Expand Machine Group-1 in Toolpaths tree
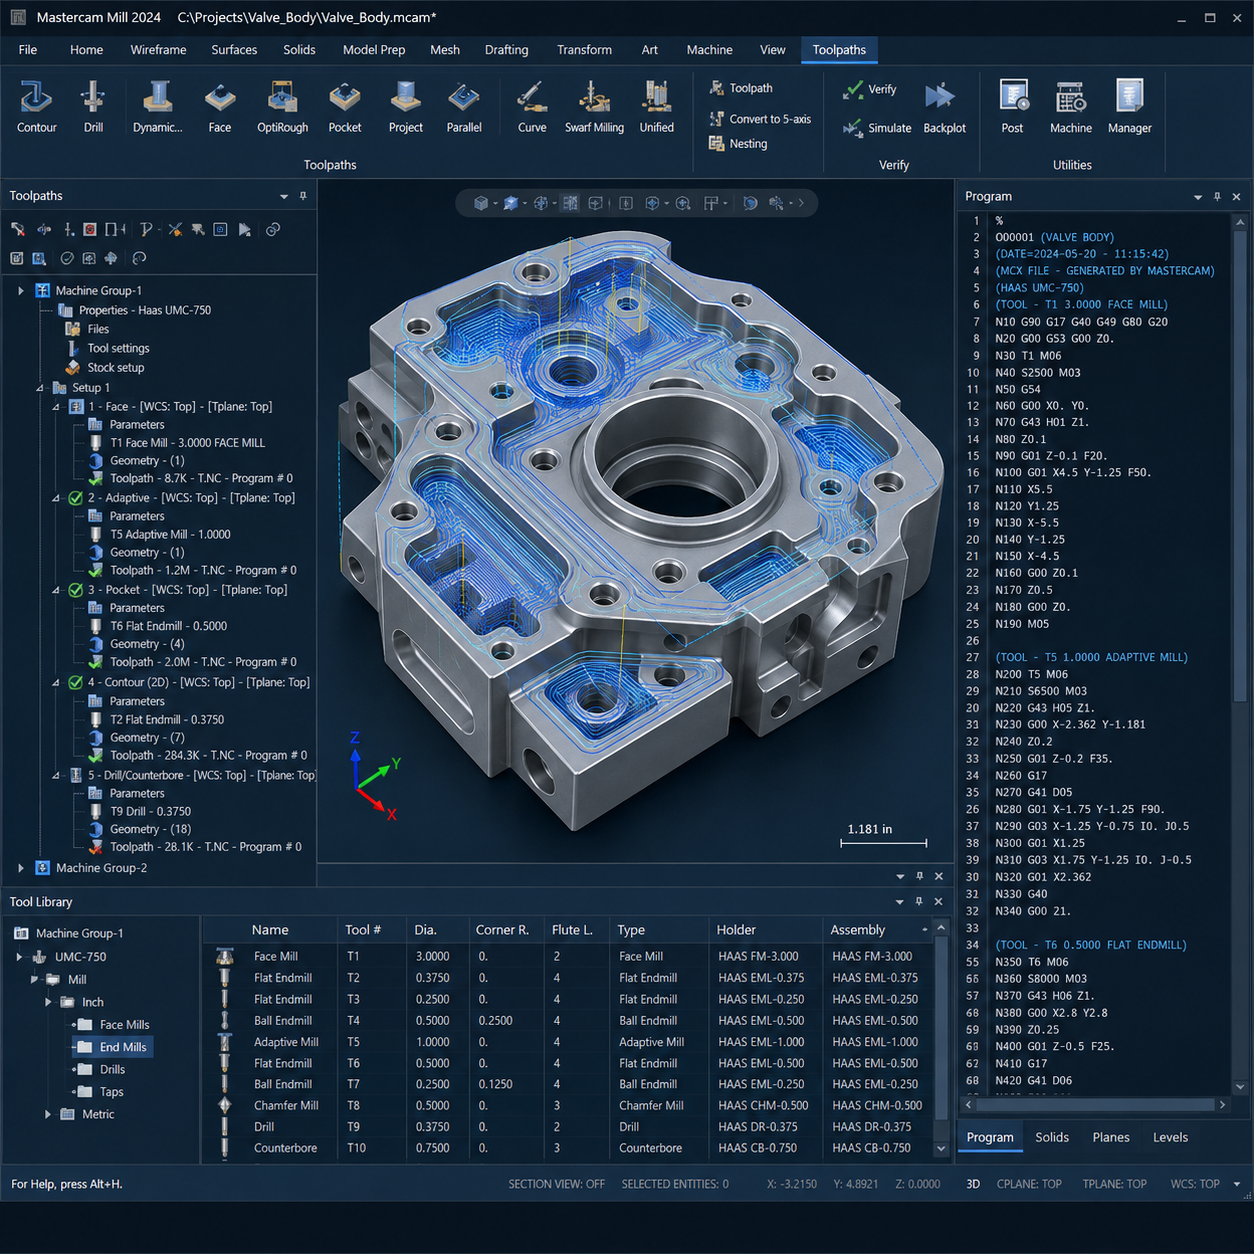1254x1254 pixels. pos(21,291)
